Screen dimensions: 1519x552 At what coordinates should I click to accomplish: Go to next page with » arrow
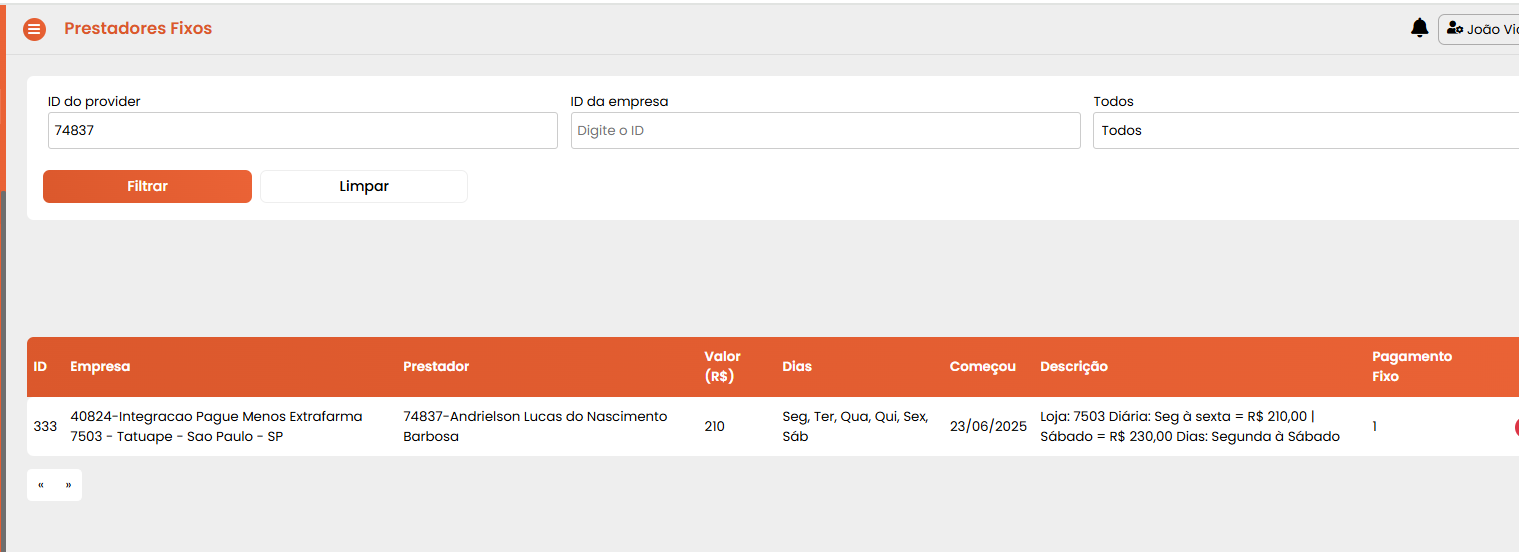pos(68,485)
